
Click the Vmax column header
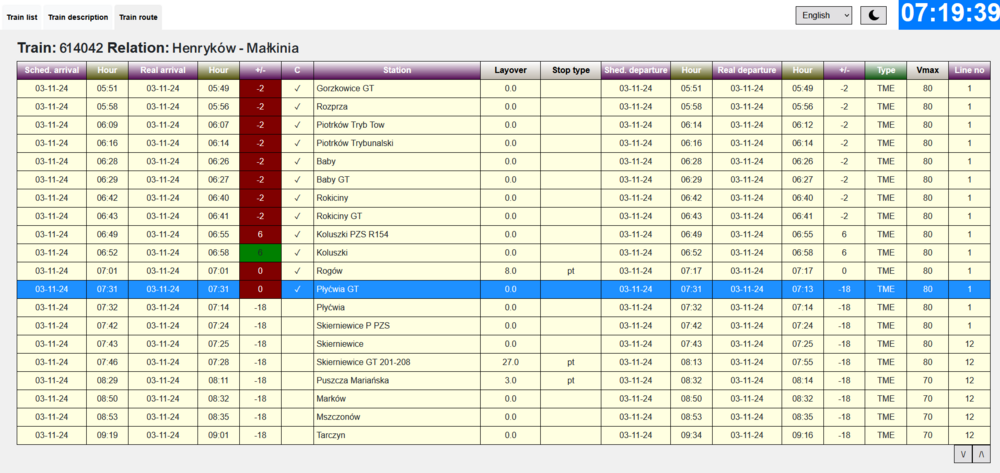click(926, 70)
